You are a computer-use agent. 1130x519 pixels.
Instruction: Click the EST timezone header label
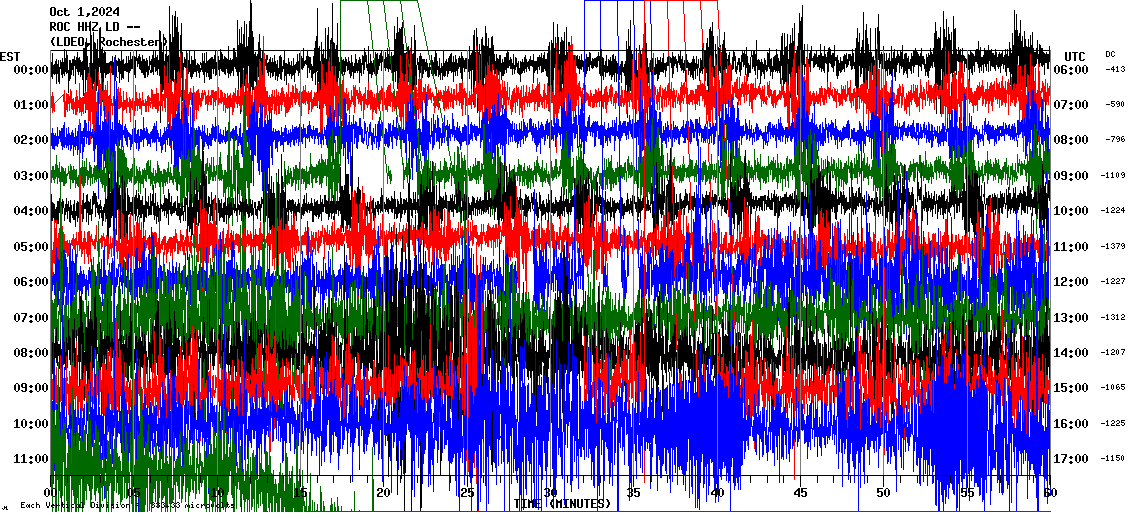(x=10, y=56)
